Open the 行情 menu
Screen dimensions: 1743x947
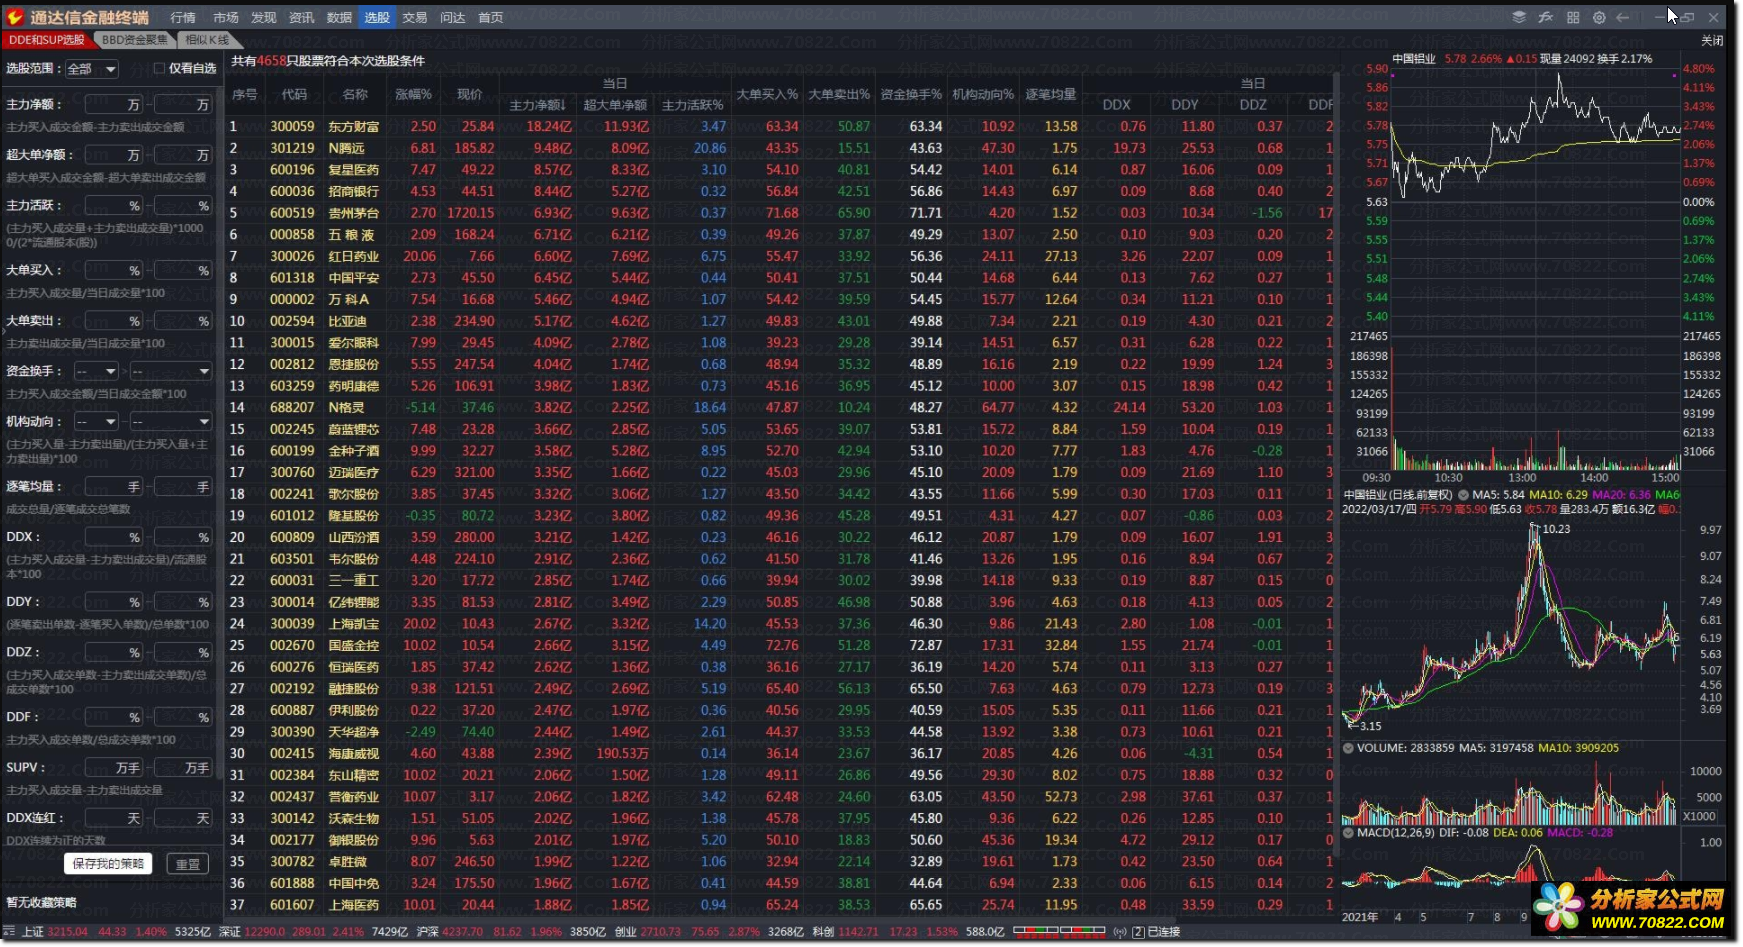(x=183, y=17)
